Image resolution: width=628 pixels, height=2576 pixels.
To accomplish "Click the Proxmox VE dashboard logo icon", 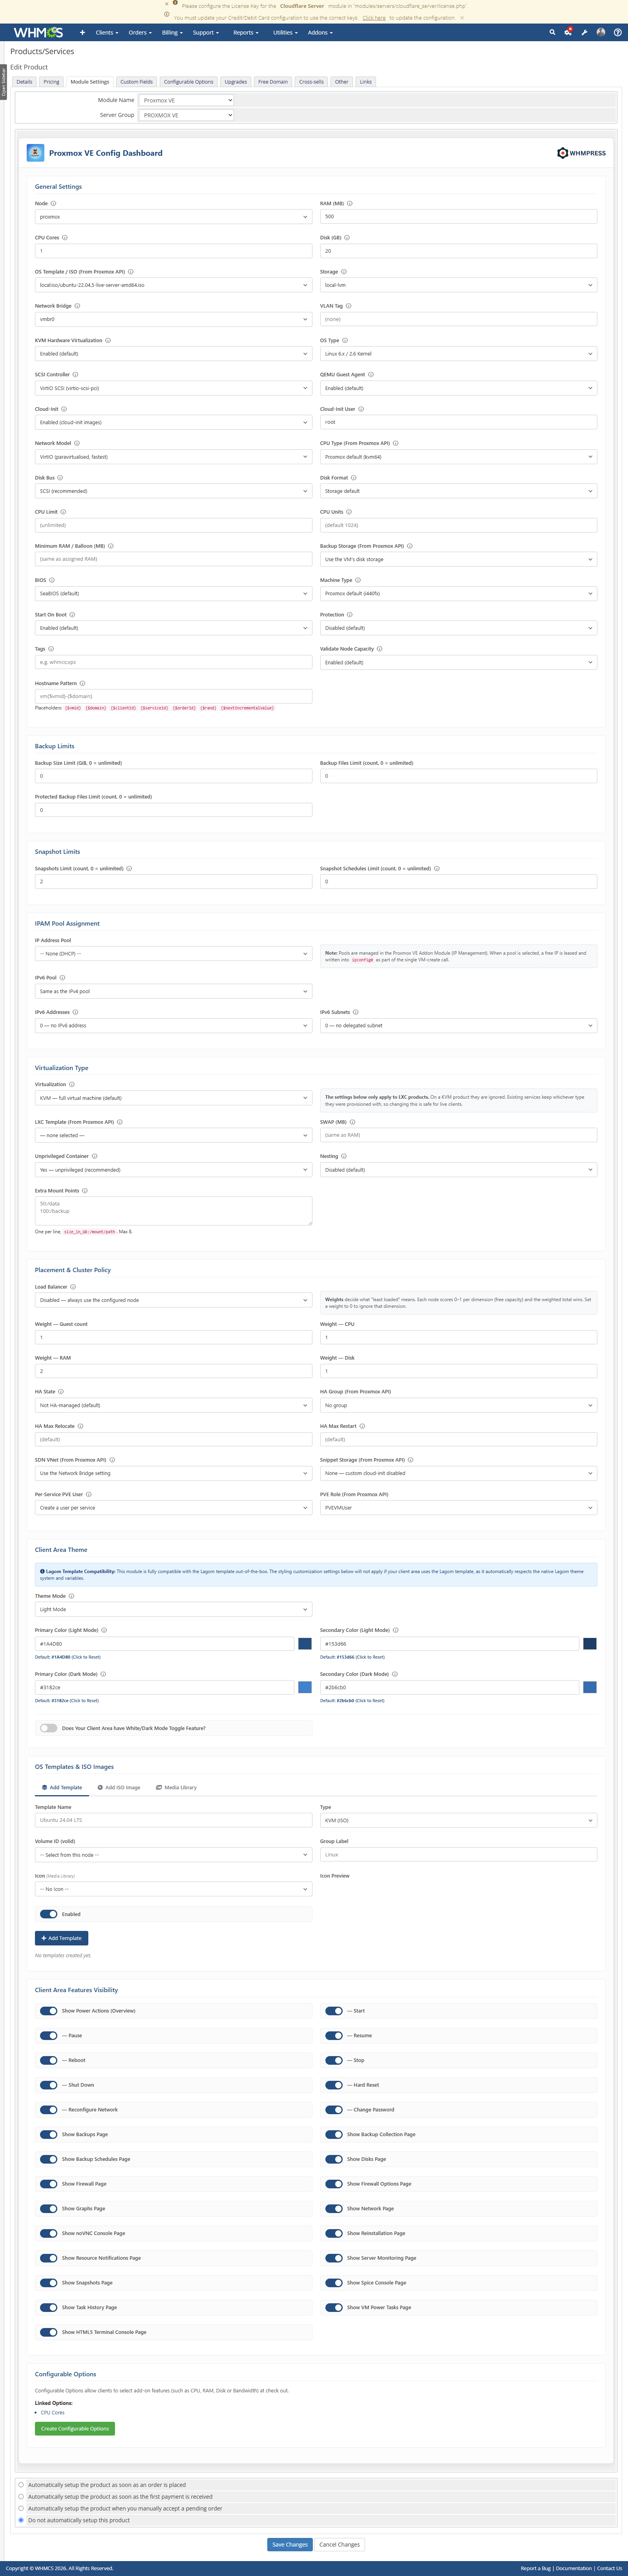I will [x=35, y=153].
